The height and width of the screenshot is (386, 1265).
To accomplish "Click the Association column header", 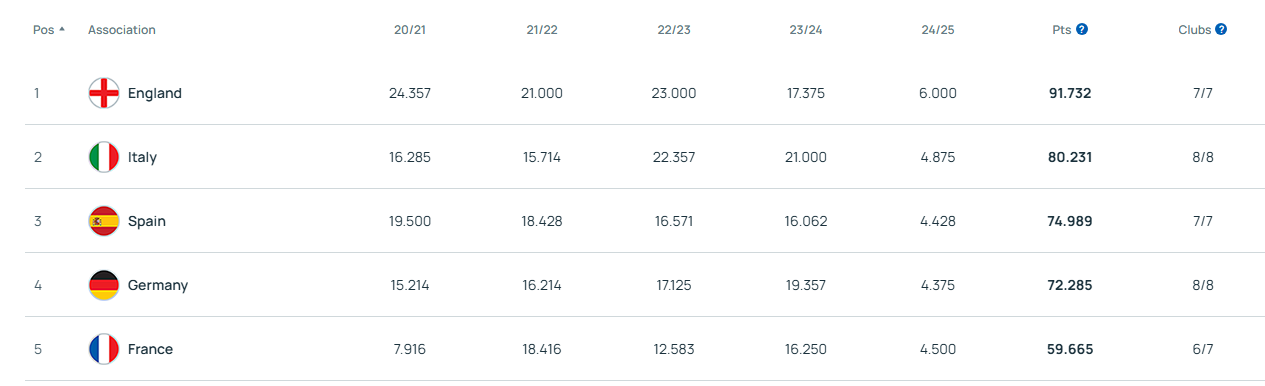I will (x=122, y=30).
